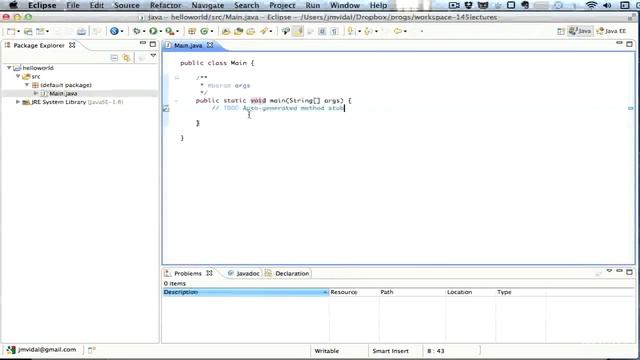
Task: Click the volume icon in menu bar
Action: coord(607,5)
